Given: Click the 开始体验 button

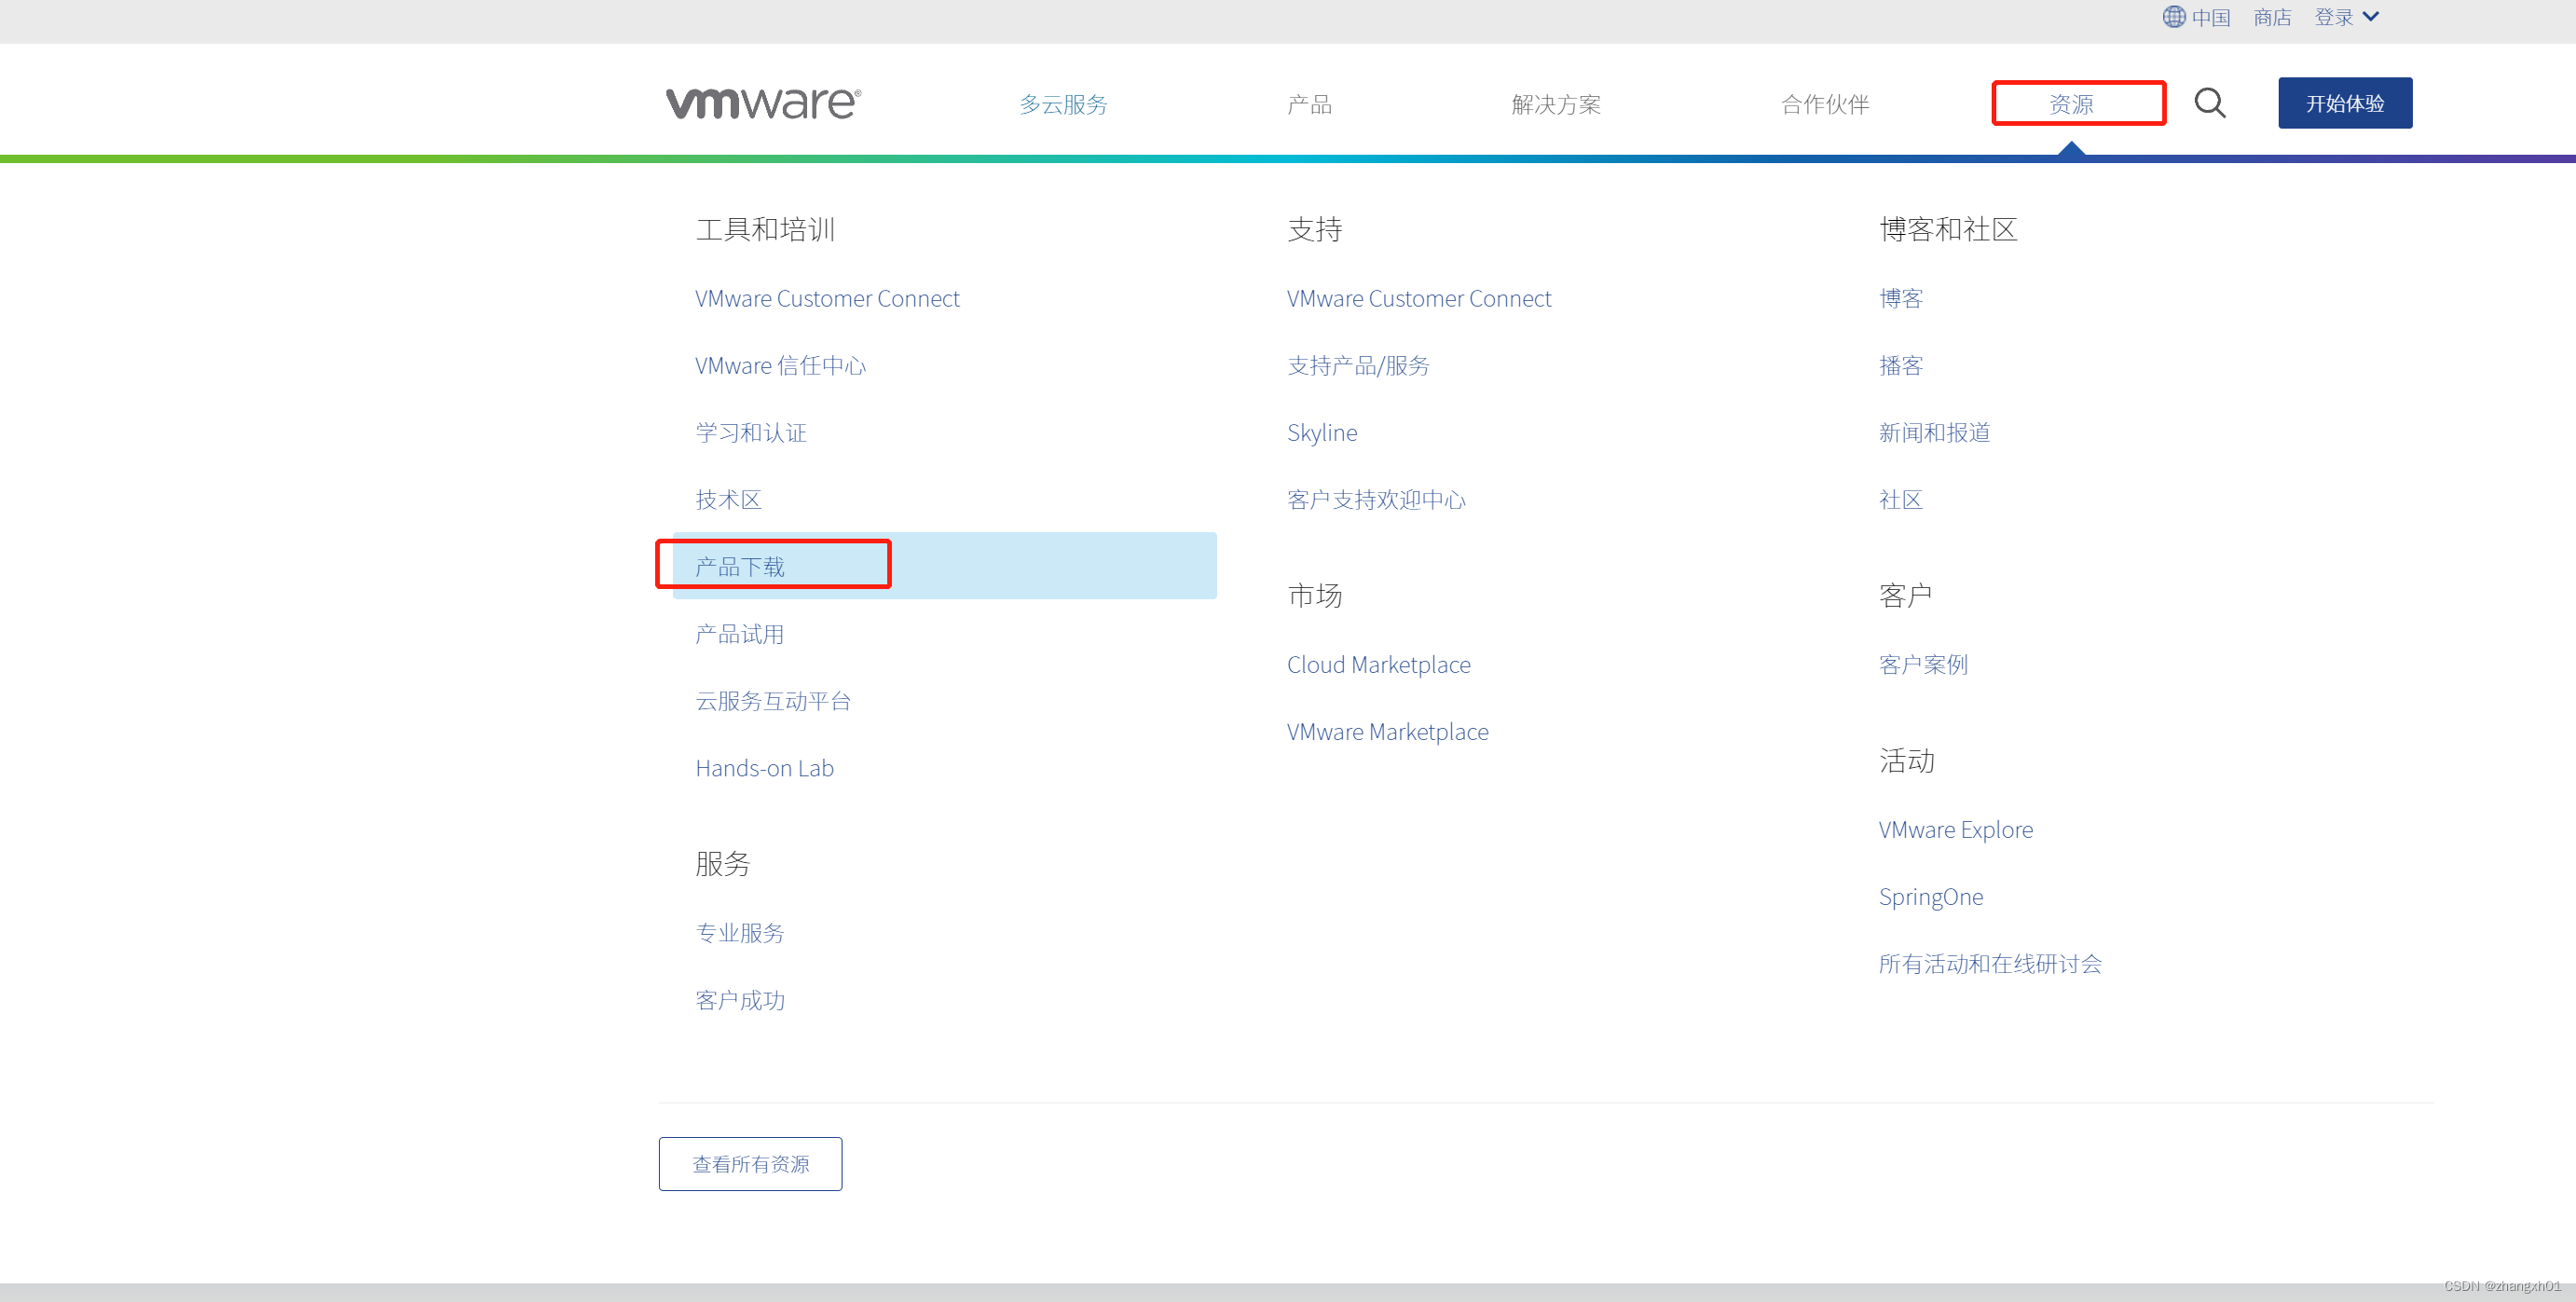Looking at the screenshot, I should click(2344, 102).
